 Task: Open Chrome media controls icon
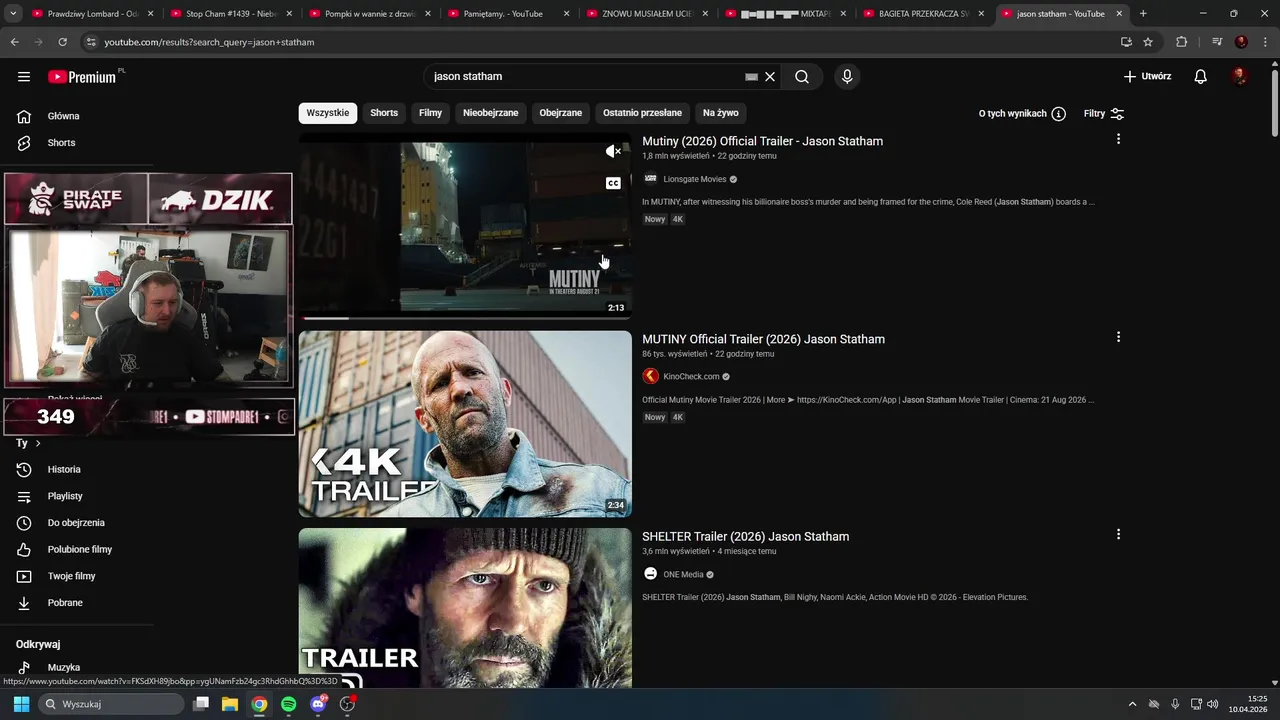1217,42
